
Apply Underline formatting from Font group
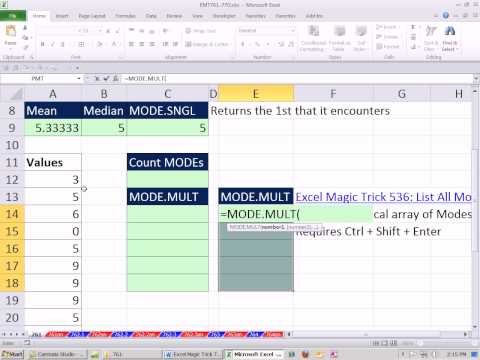tap(62, 44)
